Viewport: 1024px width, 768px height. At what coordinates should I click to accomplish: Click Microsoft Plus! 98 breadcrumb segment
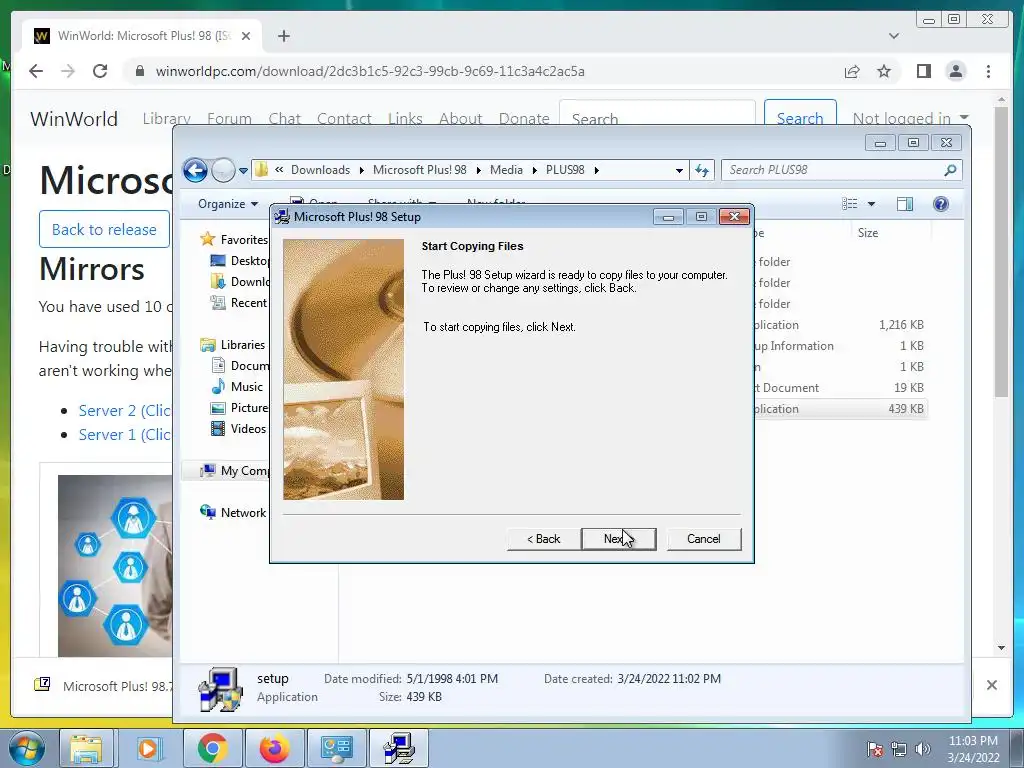pyautogui.click(x=419, y=170)
